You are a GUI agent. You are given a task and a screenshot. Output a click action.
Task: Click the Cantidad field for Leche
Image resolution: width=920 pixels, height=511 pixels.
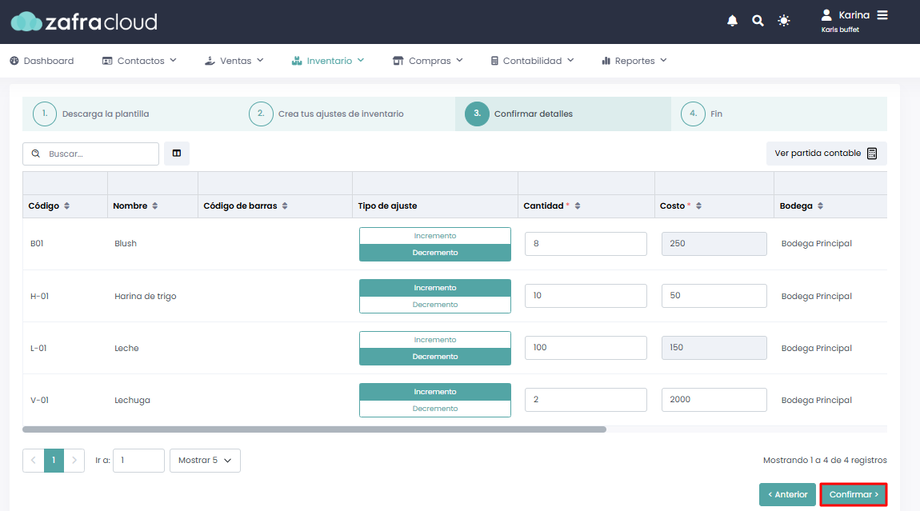(585, 348)
